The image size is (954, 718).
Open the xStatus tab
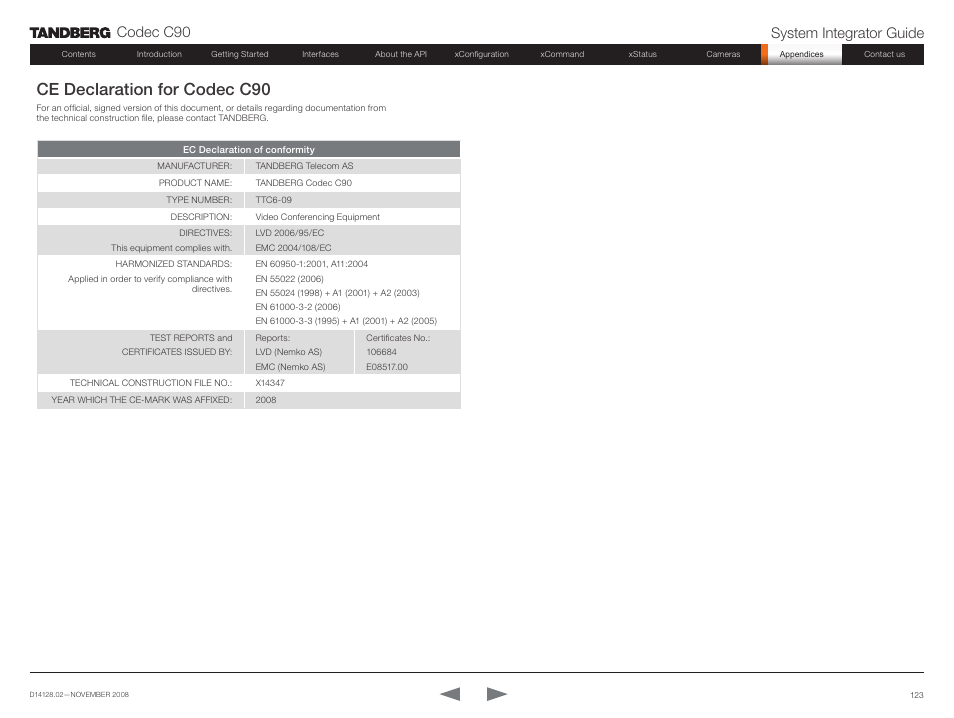(x=642, y=54)
